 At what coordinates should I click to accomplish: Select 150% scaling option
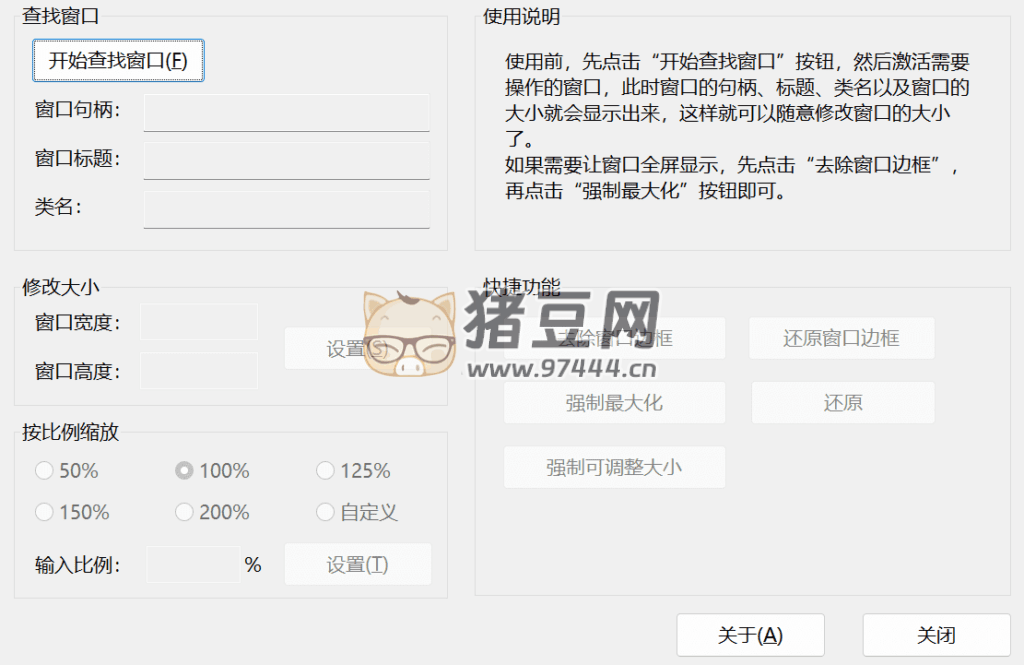(44, 512)
